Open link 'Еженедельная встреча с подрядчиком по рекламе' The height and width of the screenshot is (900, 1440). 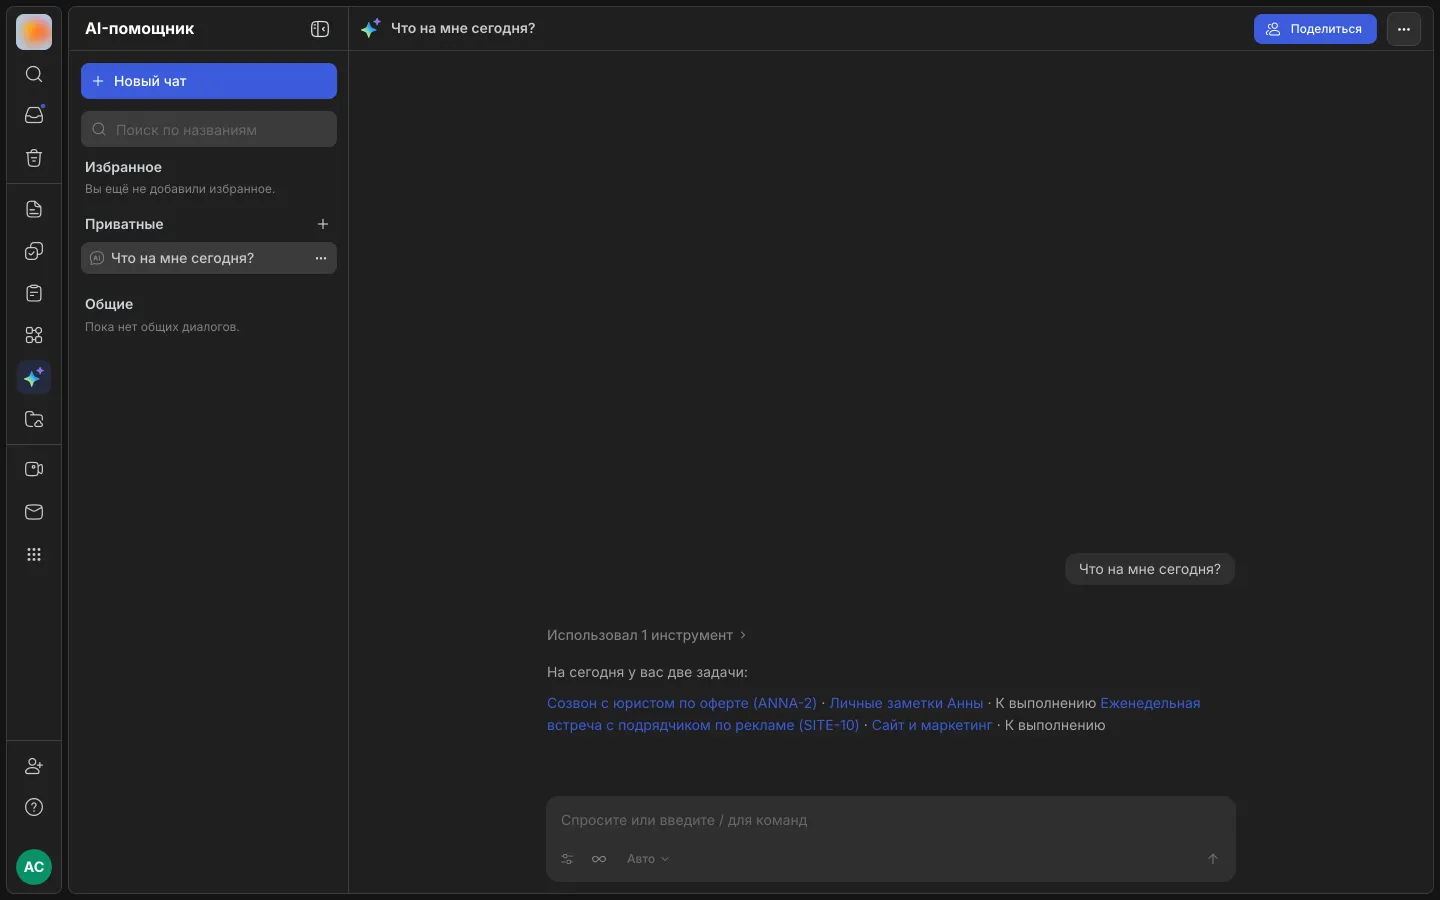pyautogui.click(x=874, y=714)
